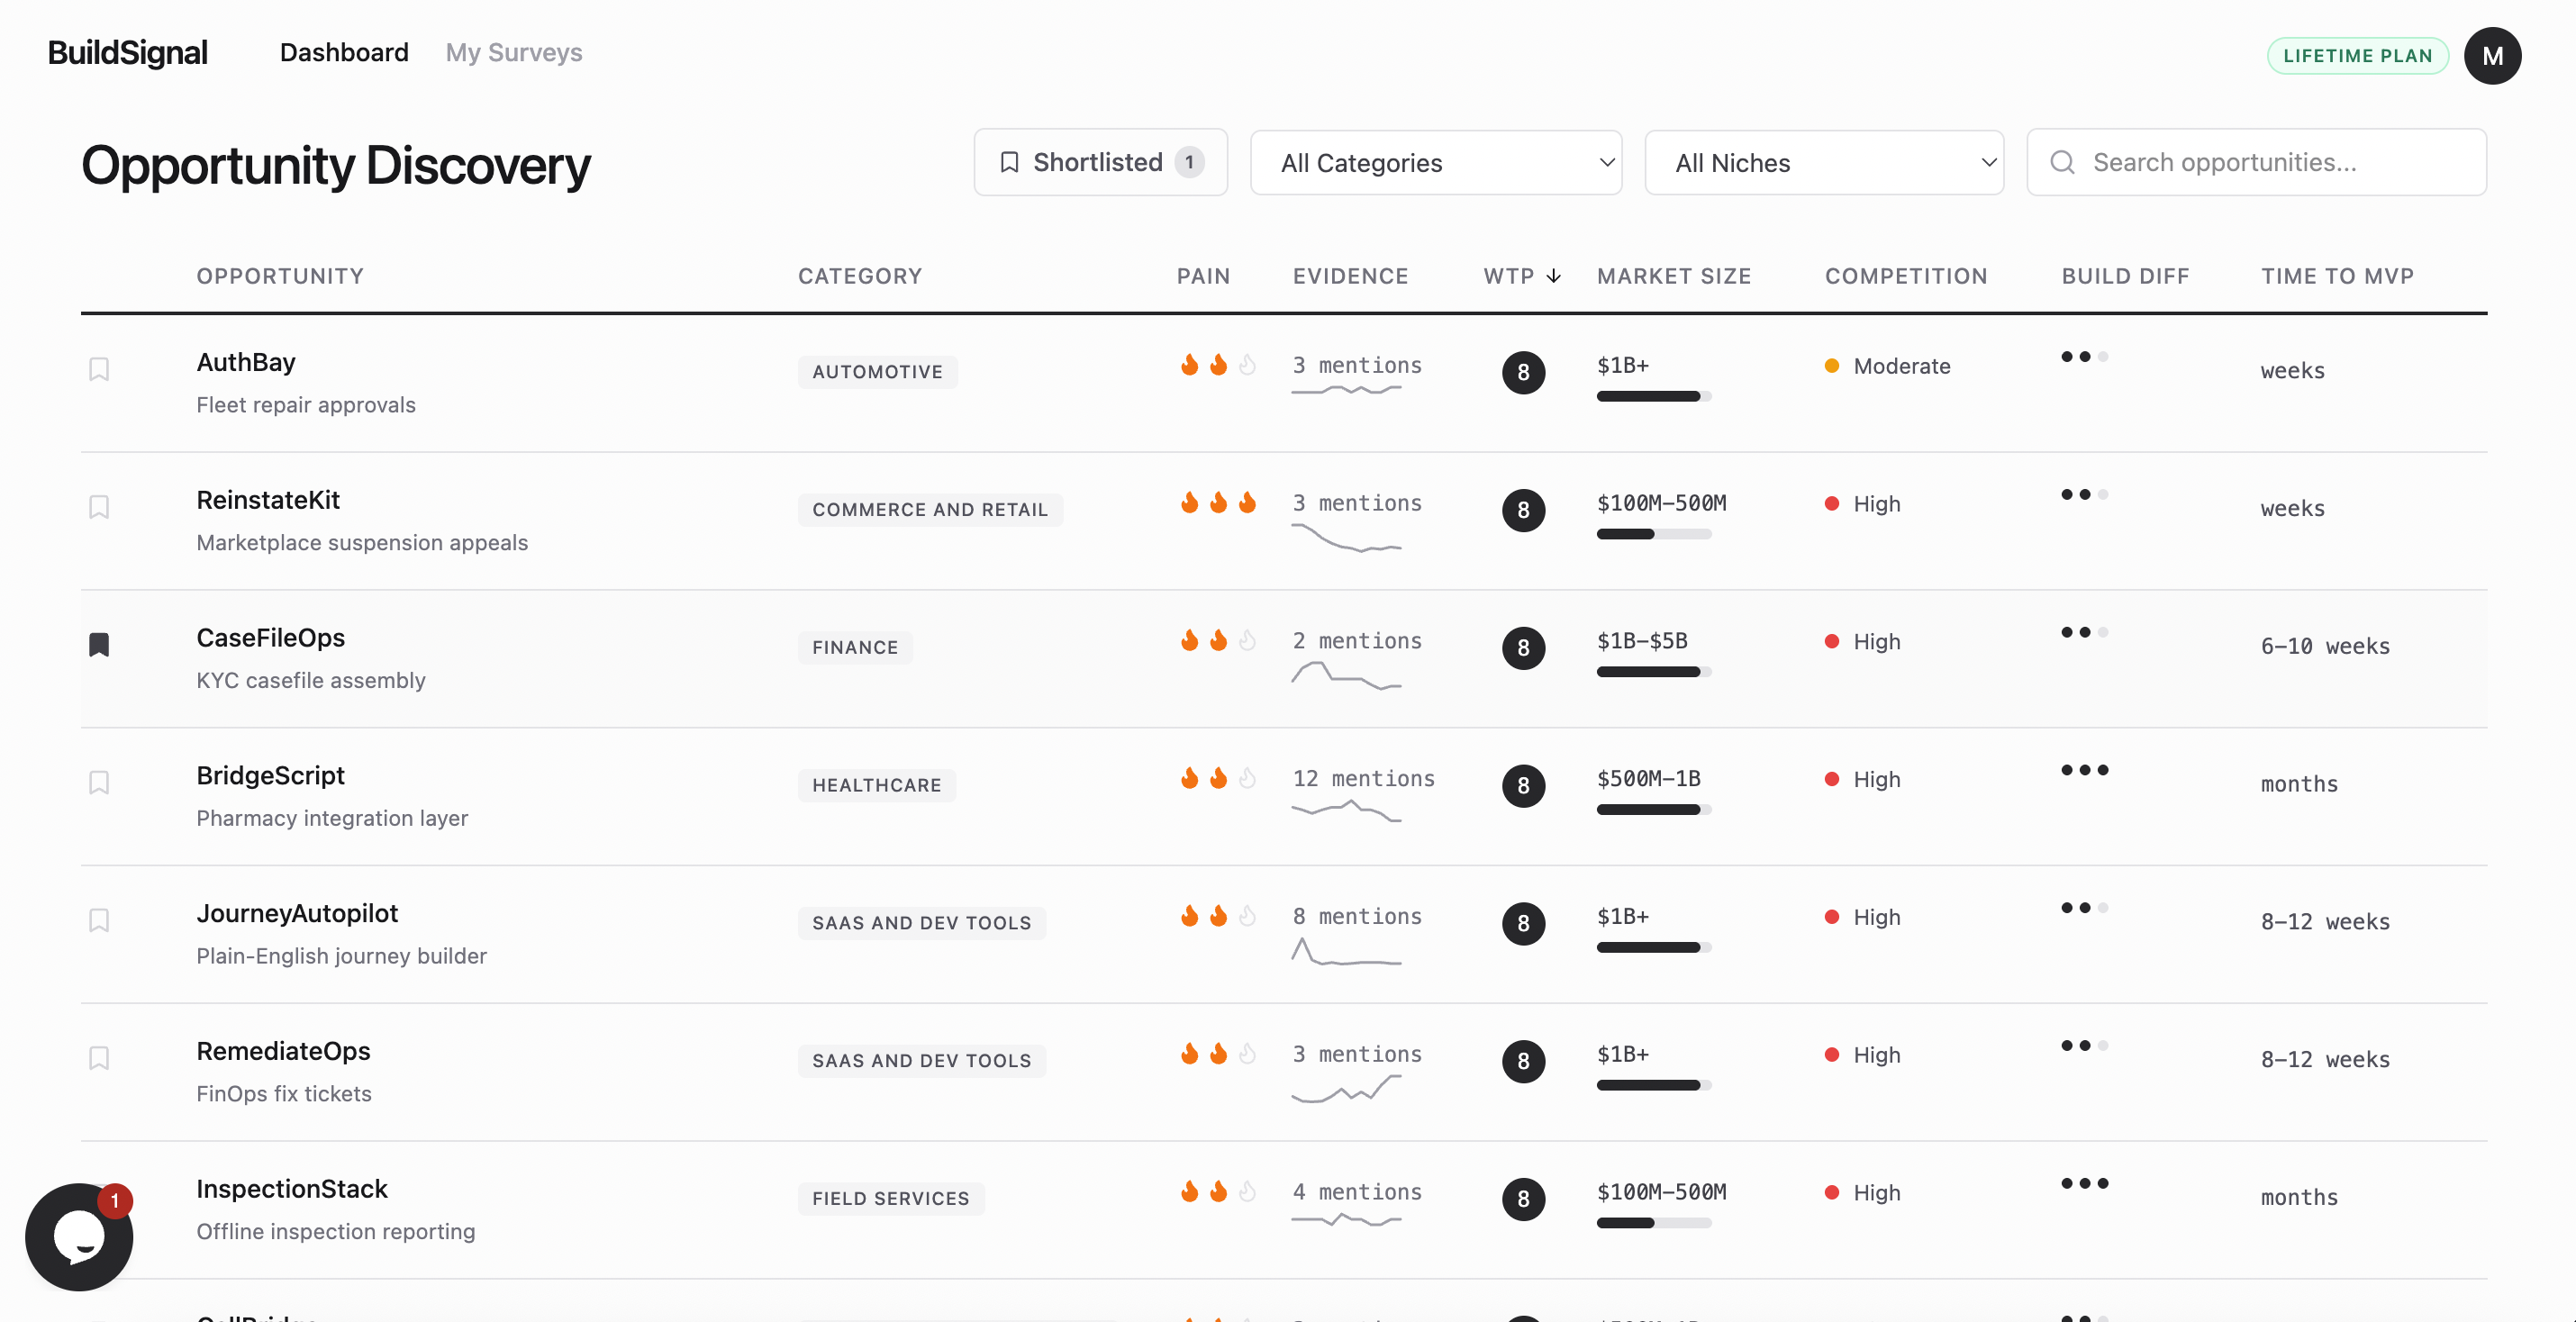Click ReinstateKit market size bar
Screen dimensions: 2576x1322
pyautogui.click(x=1654, y=534)
